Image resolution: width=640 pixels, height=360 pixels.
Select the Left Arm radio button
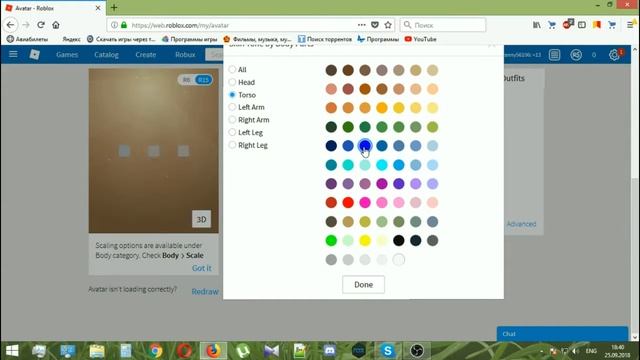(232, 107)
